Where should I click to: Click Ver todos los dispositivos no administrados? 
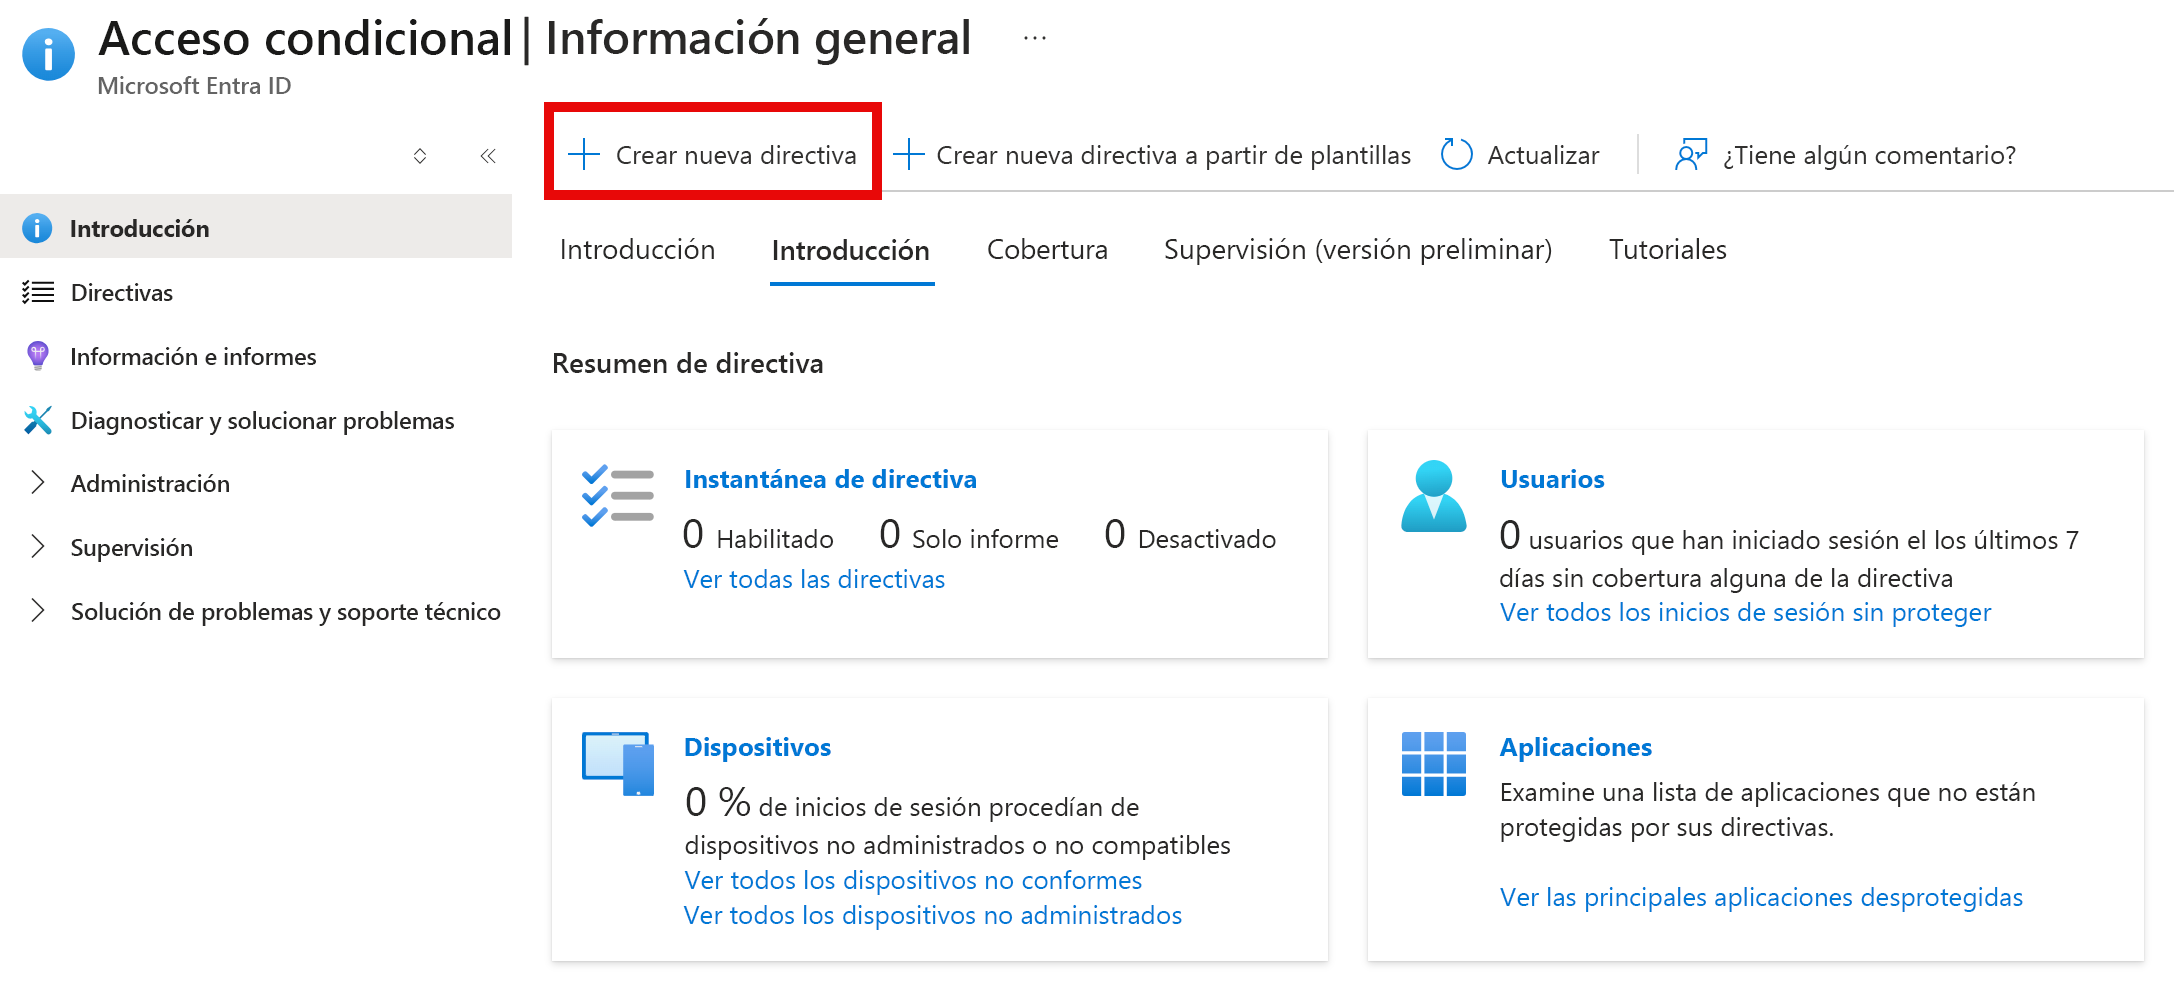pos(933,916)
